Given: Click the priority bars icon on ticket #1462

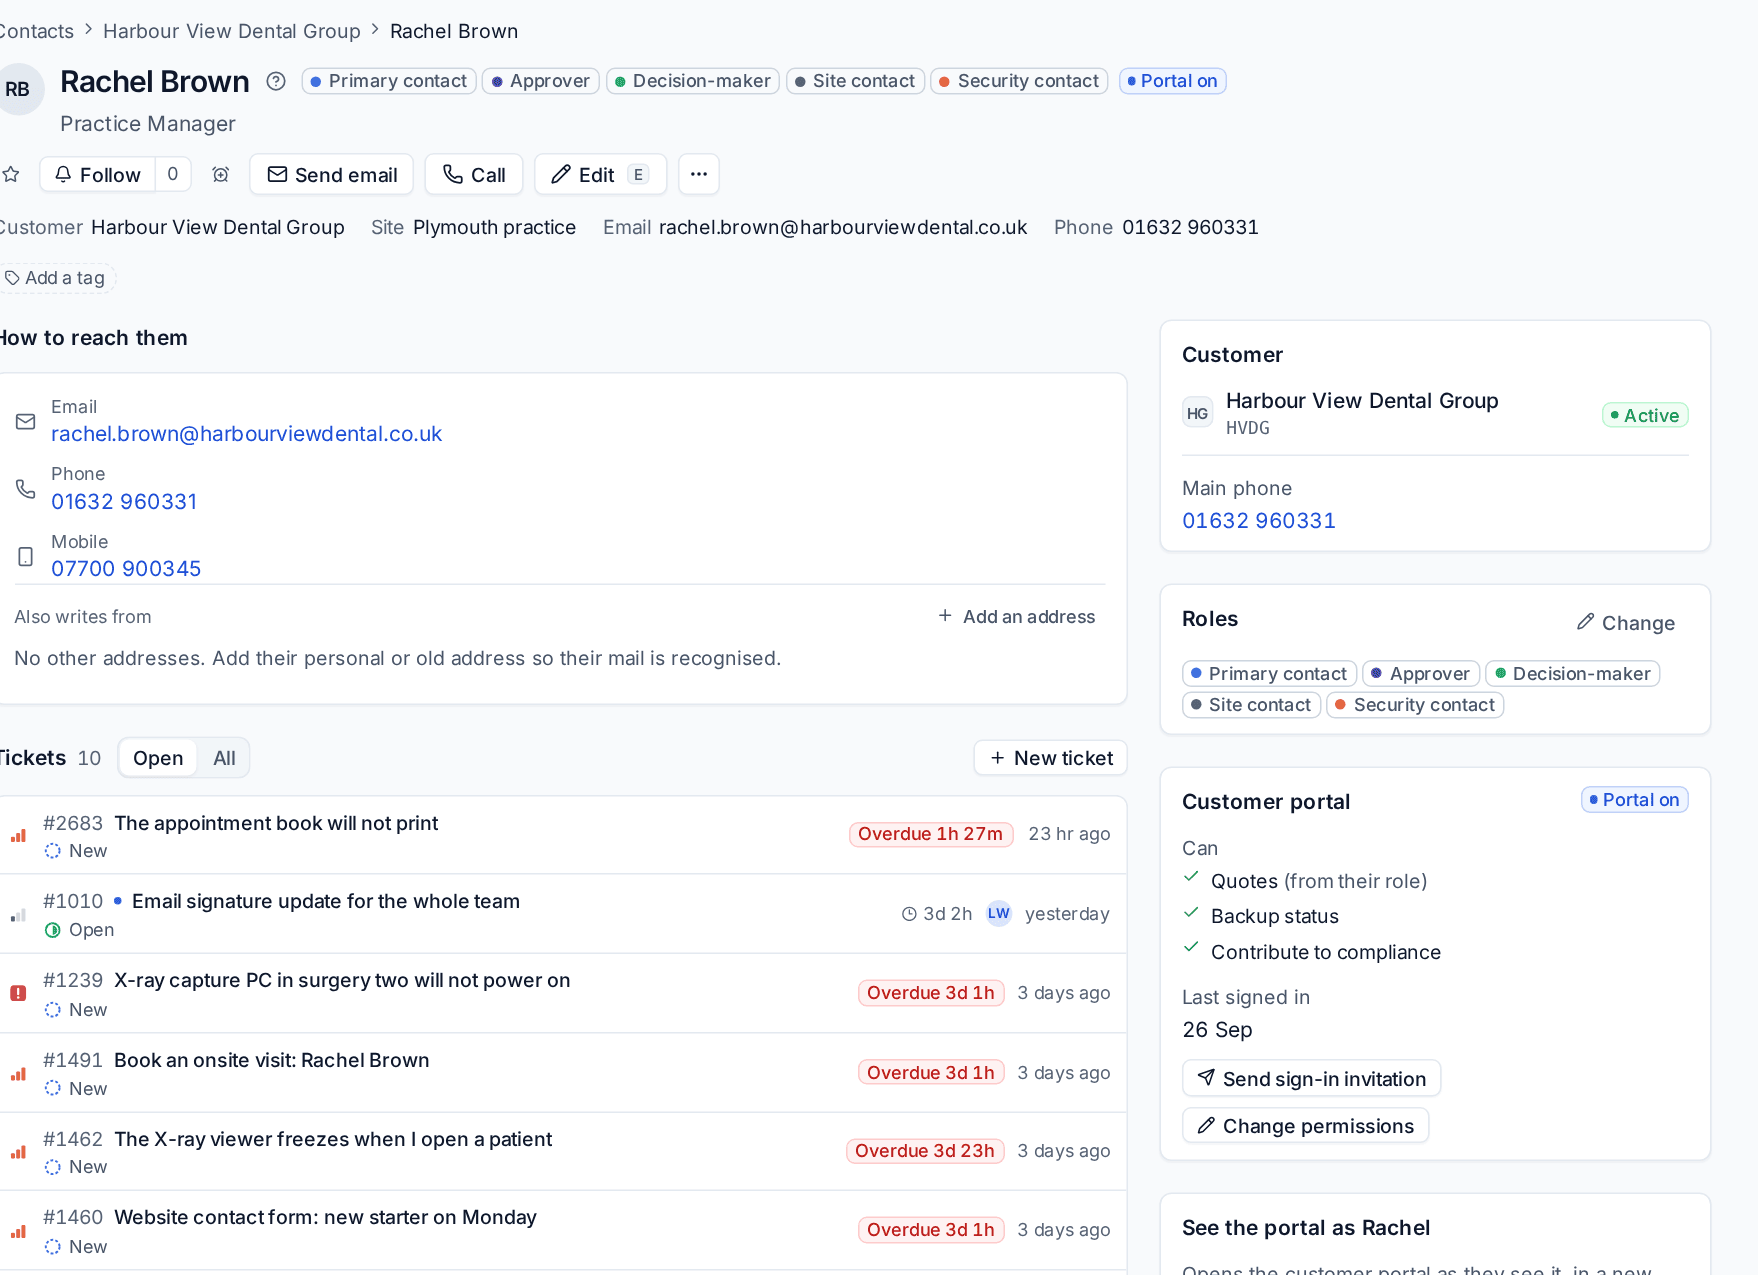Looking at the screenshot, I should point(18,1152).
